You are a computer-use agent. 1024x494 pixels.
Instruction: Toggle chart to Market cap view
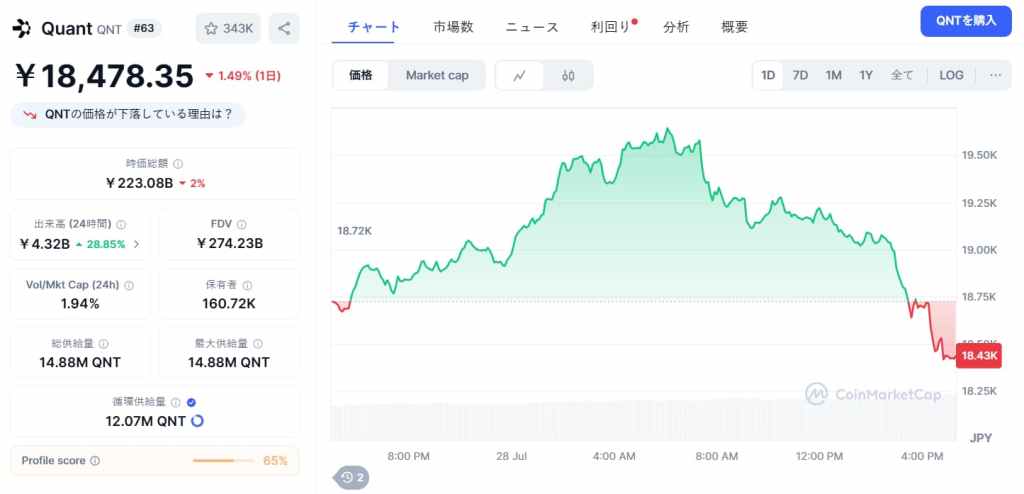click(x=437, y=75)
